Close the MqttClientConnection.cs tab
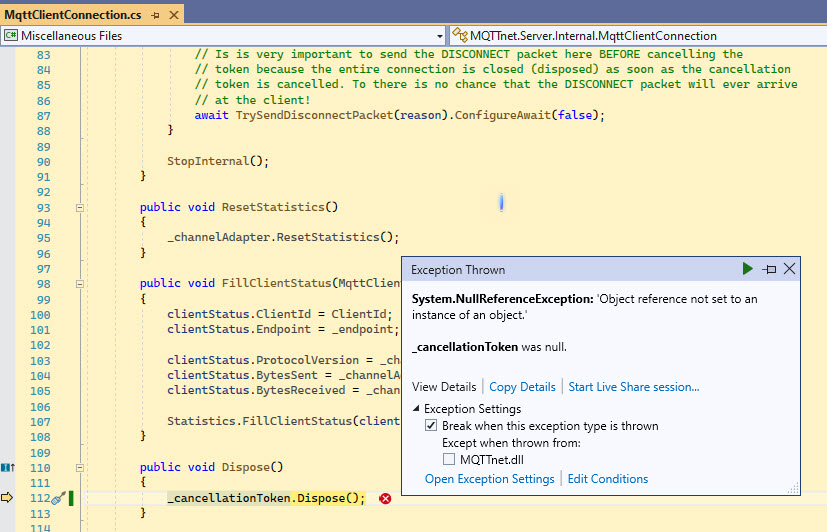Viewport: 827px width, 532px height. click(174, 15)
